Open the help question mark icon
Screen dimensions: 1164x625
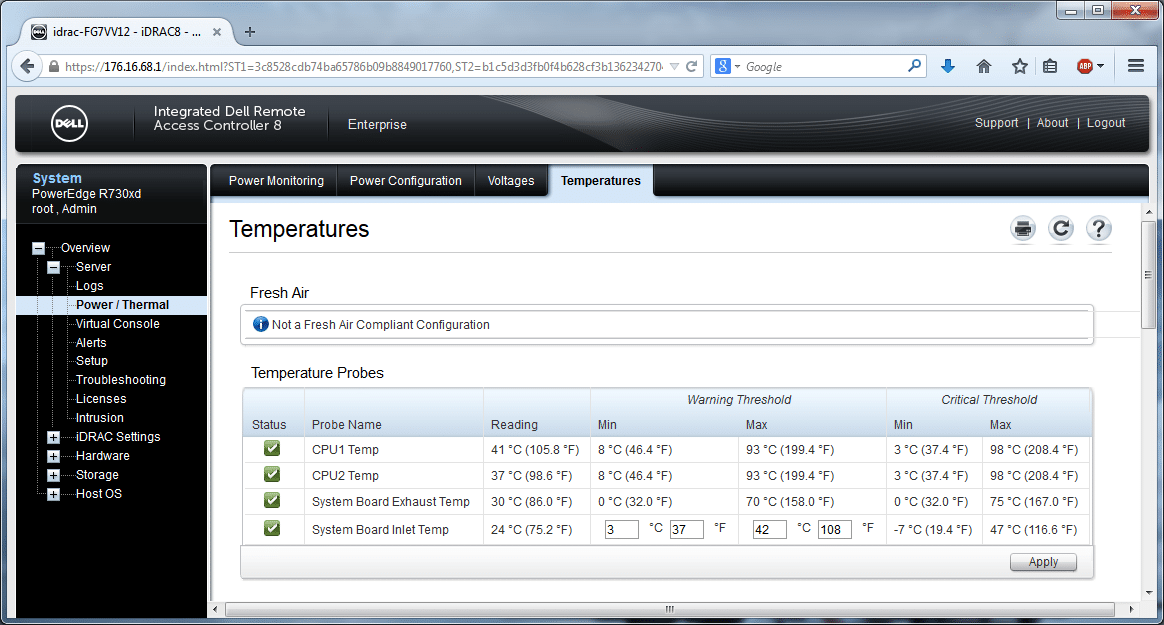click(x=1099, y=229)
